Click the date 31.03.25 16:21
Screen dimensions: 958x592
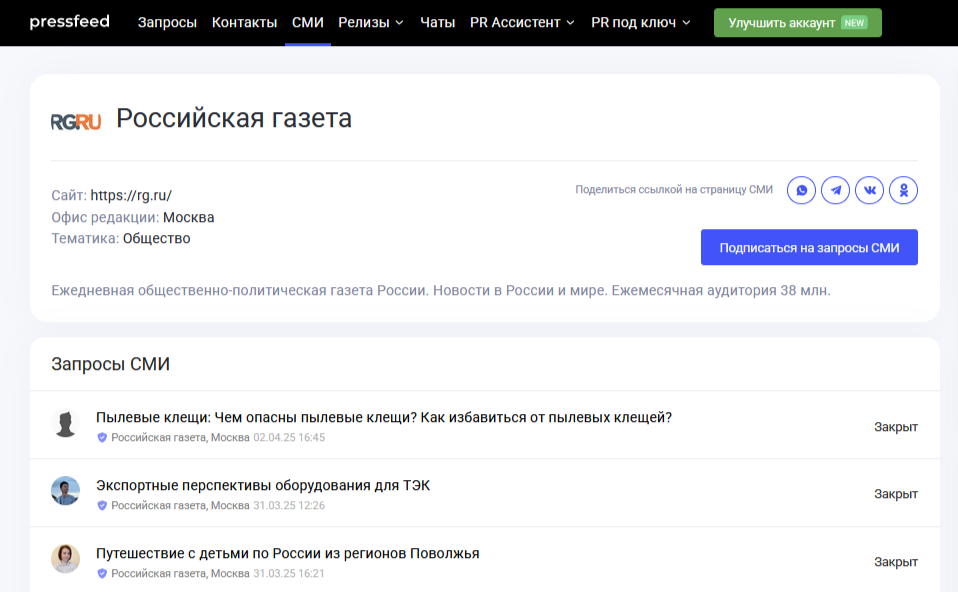pyautogui.click(x=289, y=573)
